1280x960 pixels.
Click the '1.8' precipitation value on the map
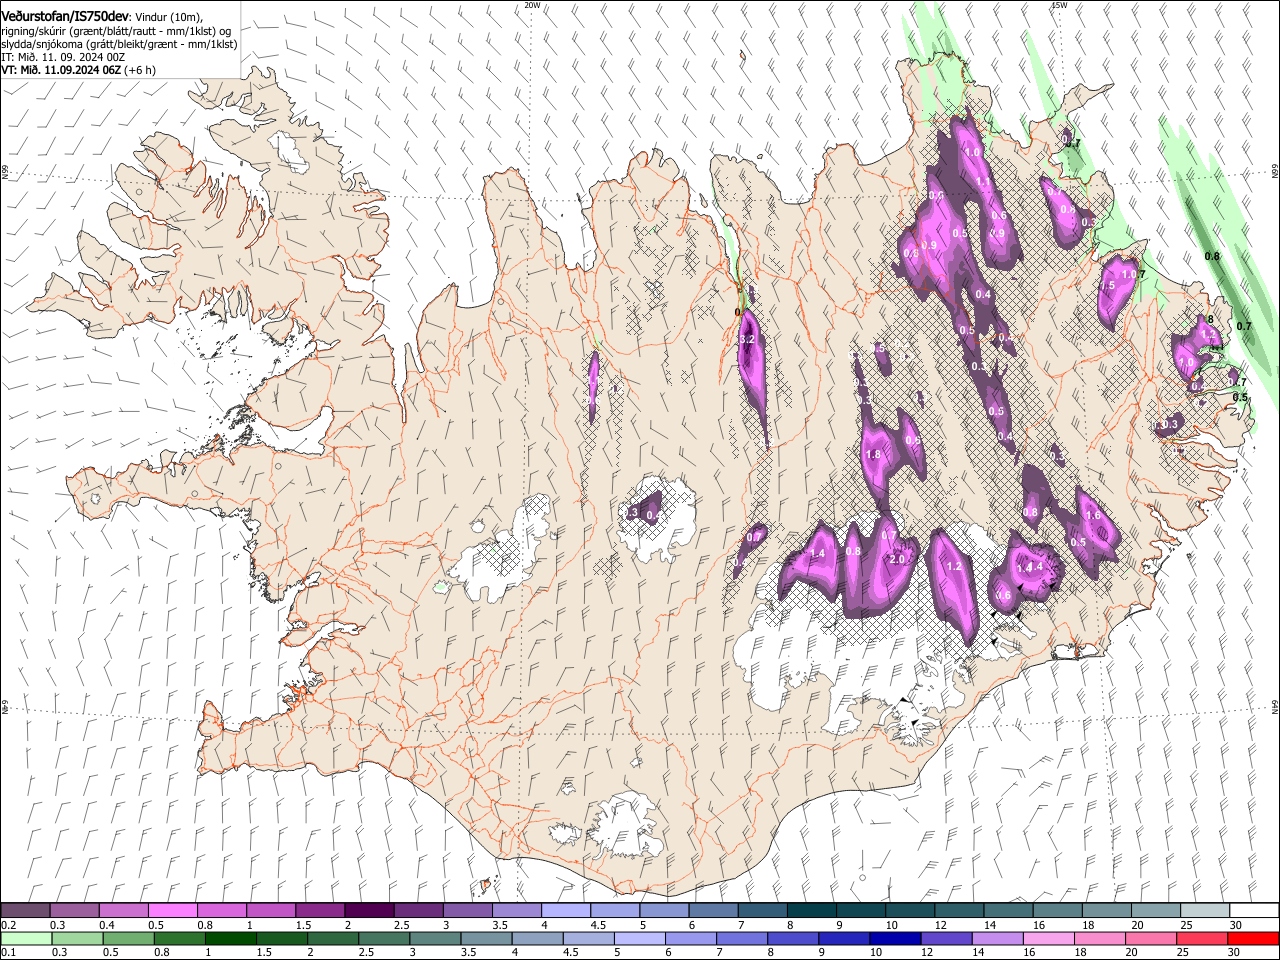click(873, 455)
